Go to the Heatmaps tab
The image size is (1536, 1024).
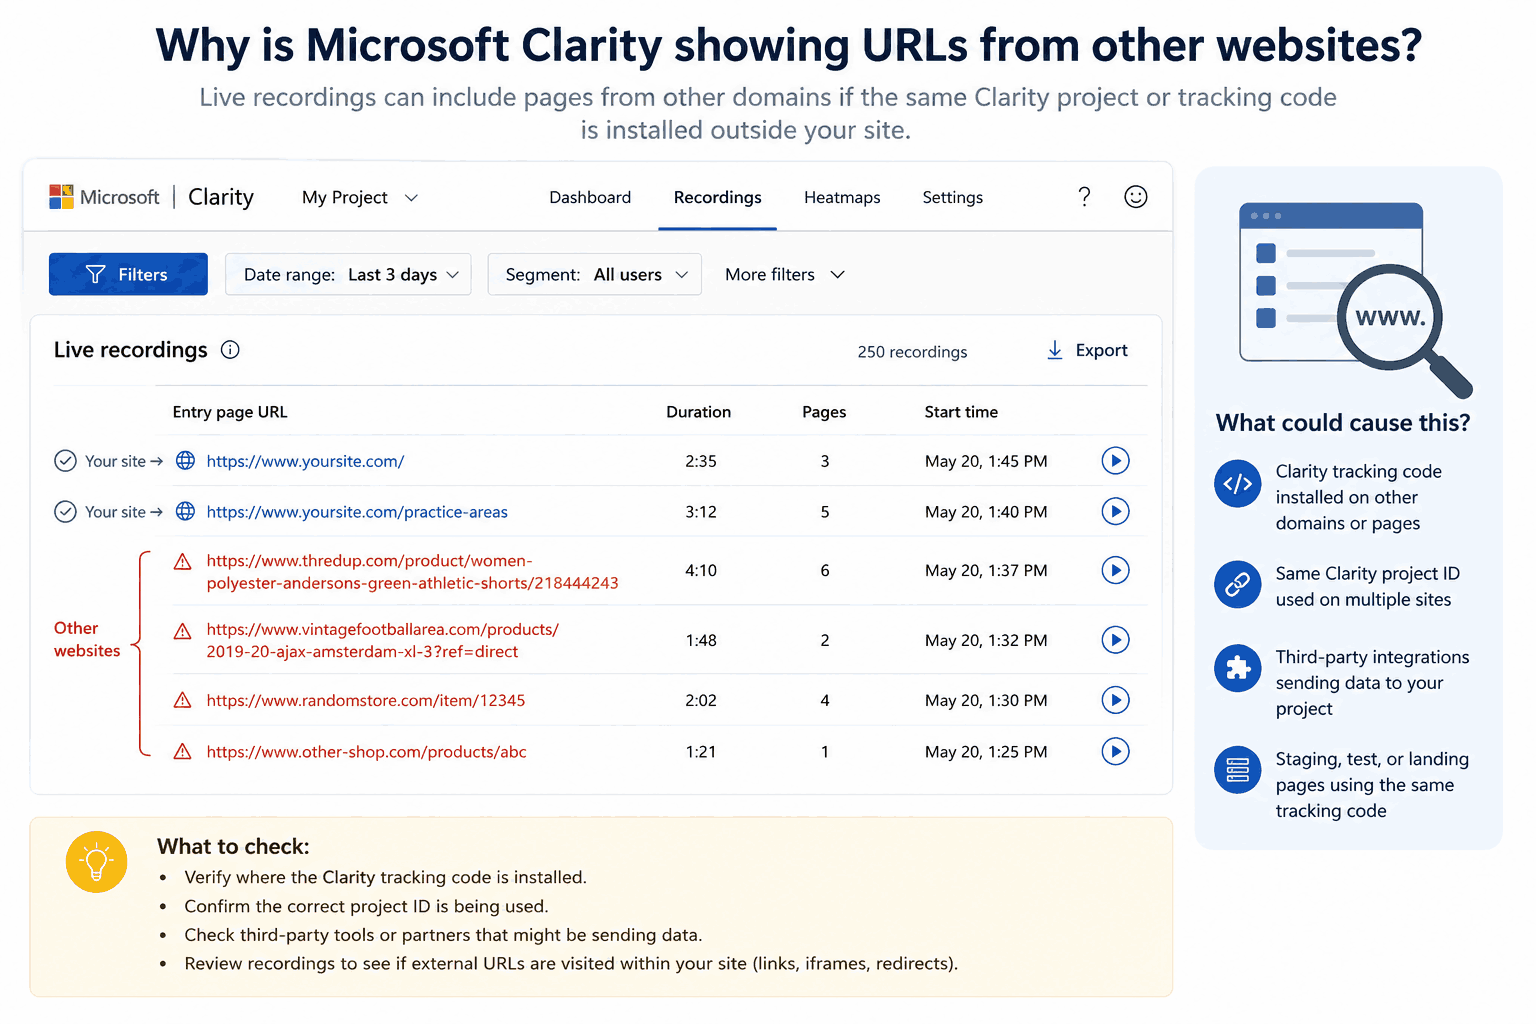[x=842, y=198]
